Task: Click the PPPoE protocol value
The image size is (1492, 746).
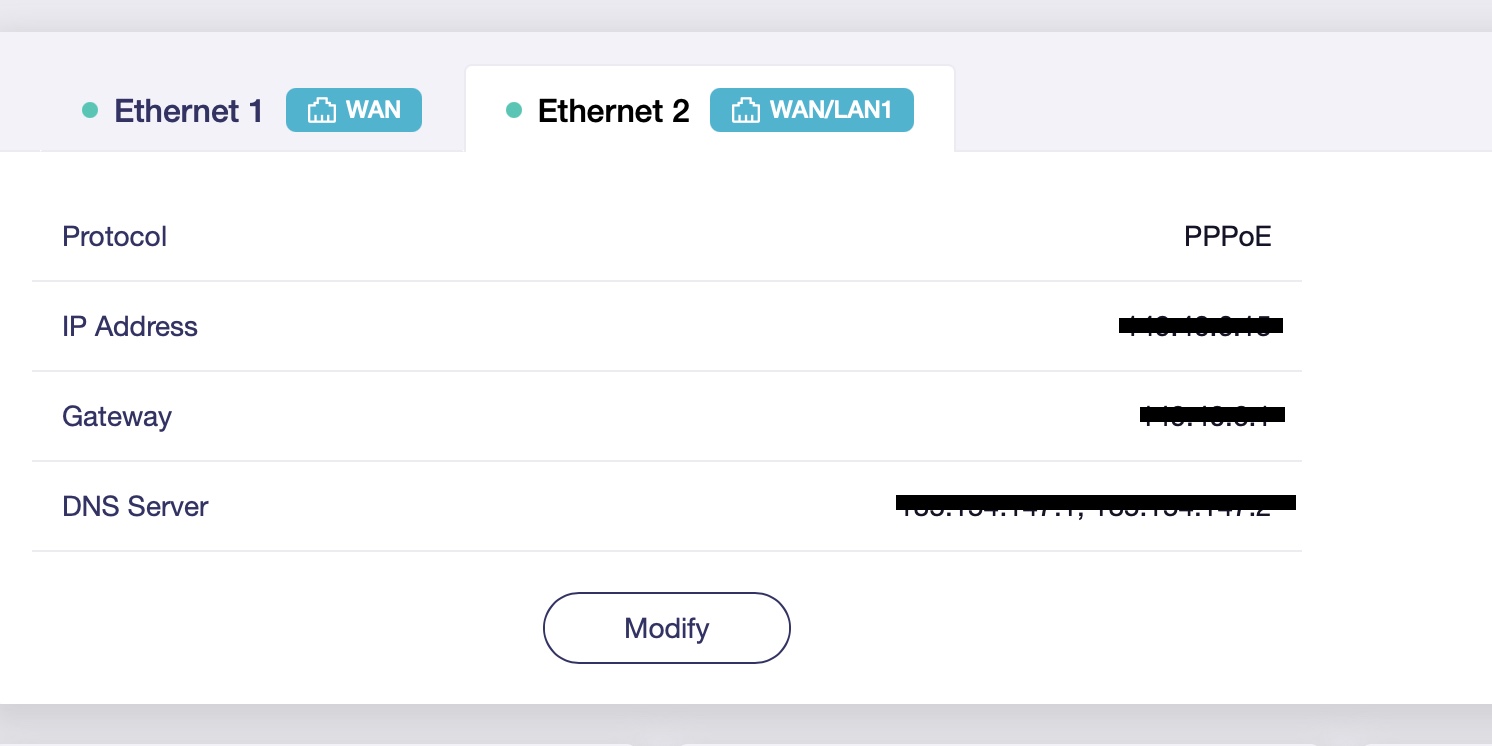Action: click(x=1227, y=237)
